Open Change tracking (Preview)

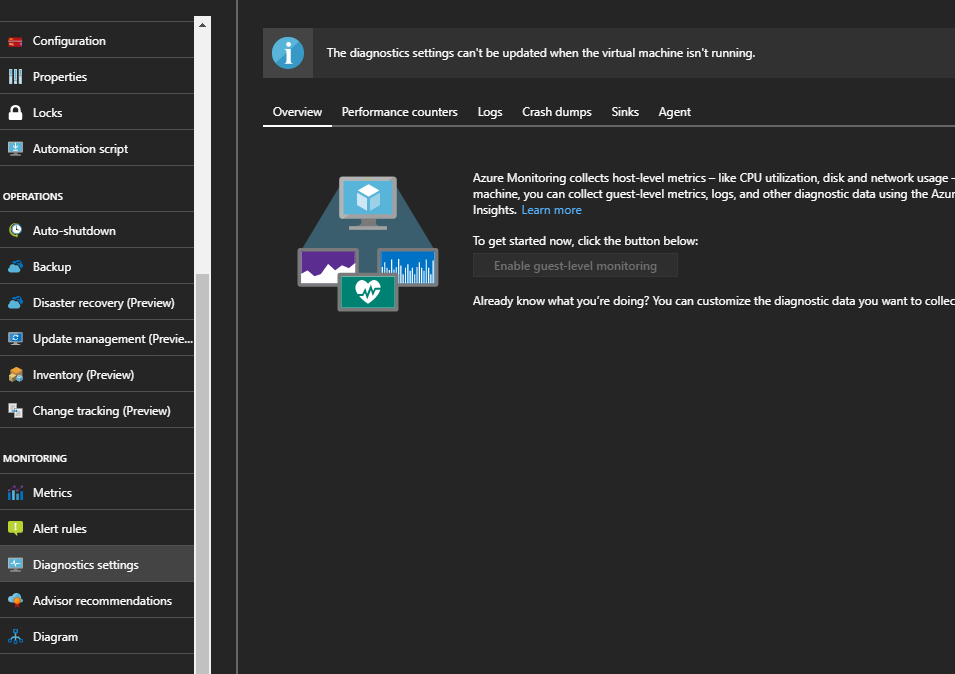click(x=97, y=410)
